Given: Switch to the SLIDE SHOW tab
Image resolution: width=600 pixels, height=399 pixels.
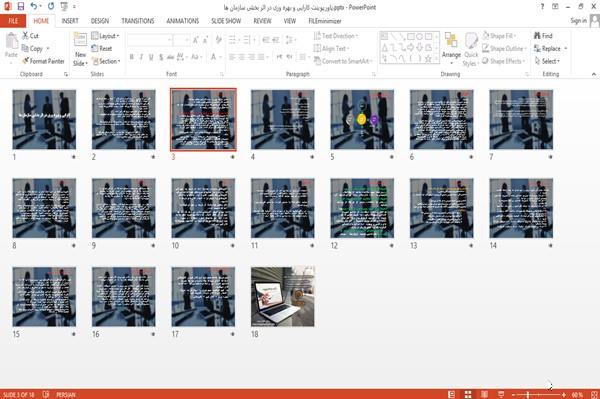Looking at the screenshot, I should tap(226, 21).
